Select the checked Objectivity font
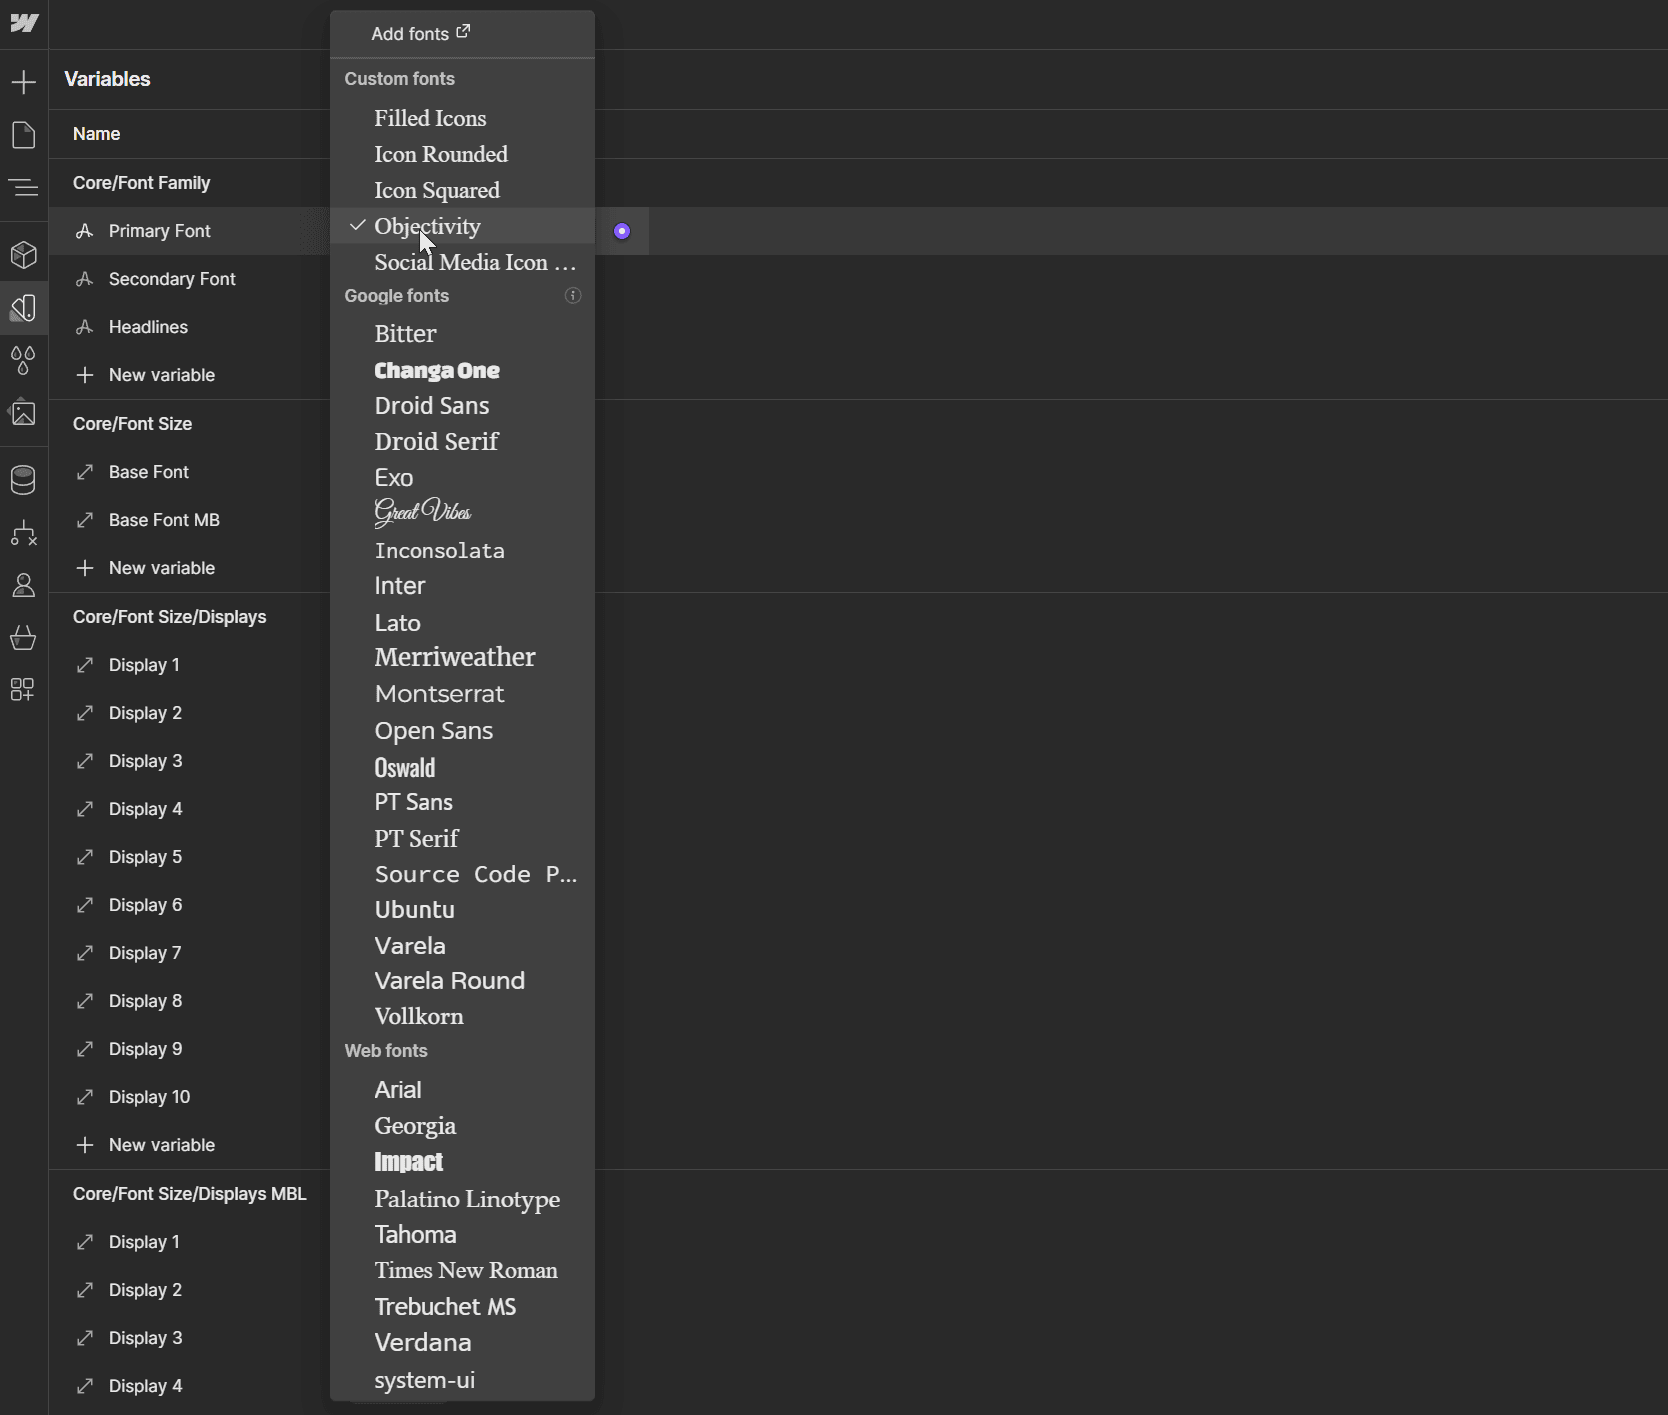Image resolution: width=1668 pixels, height=1415 pixels. click(462, 226)
